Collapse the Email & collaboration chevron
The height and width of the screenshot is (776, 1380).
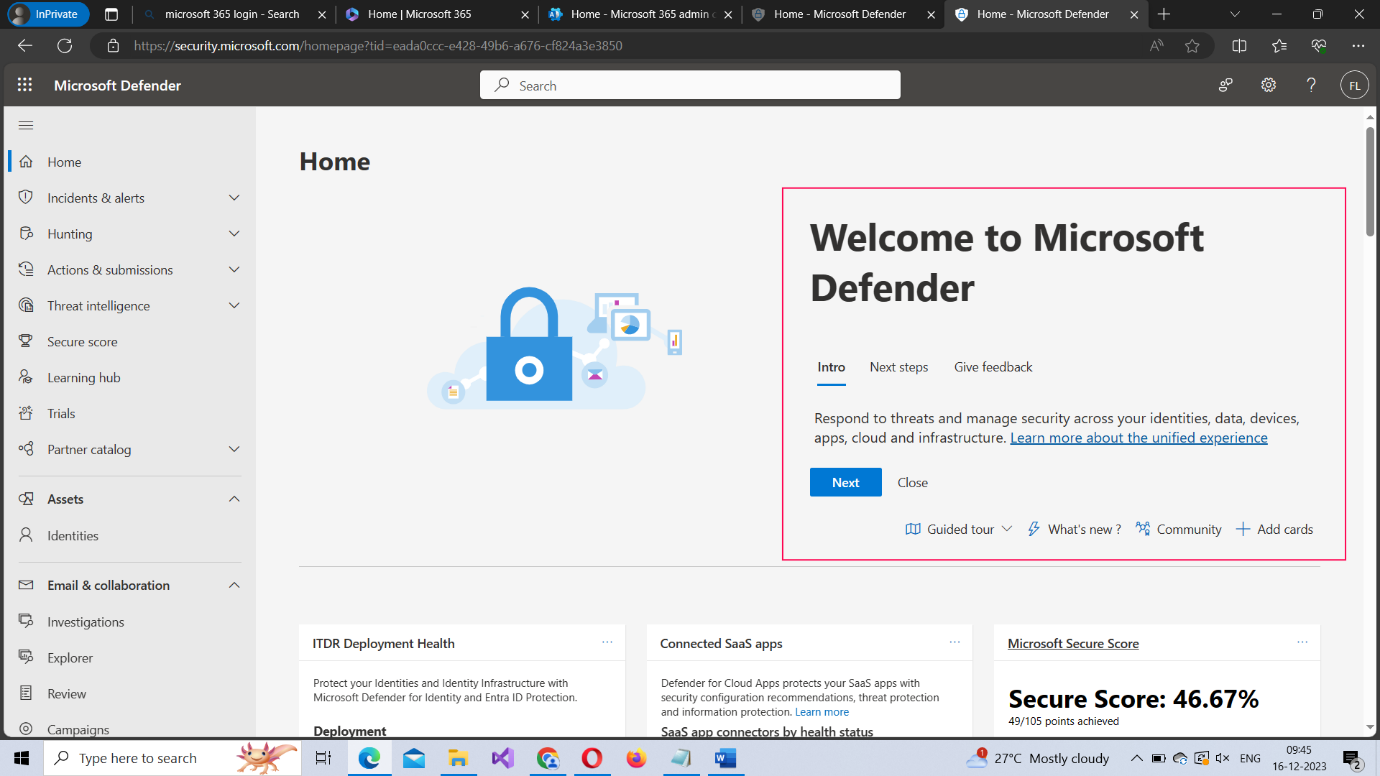coord(234,585)
